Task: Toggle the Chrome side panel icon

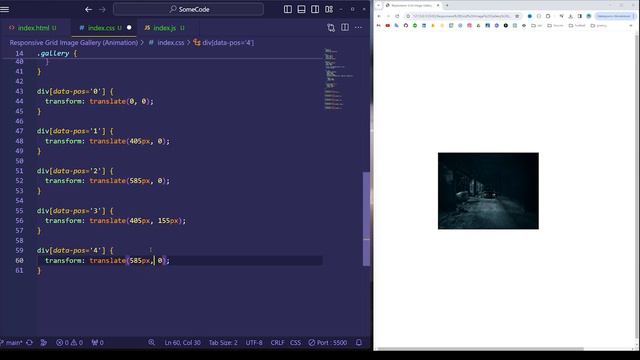Action: click(x=580, y=16)
